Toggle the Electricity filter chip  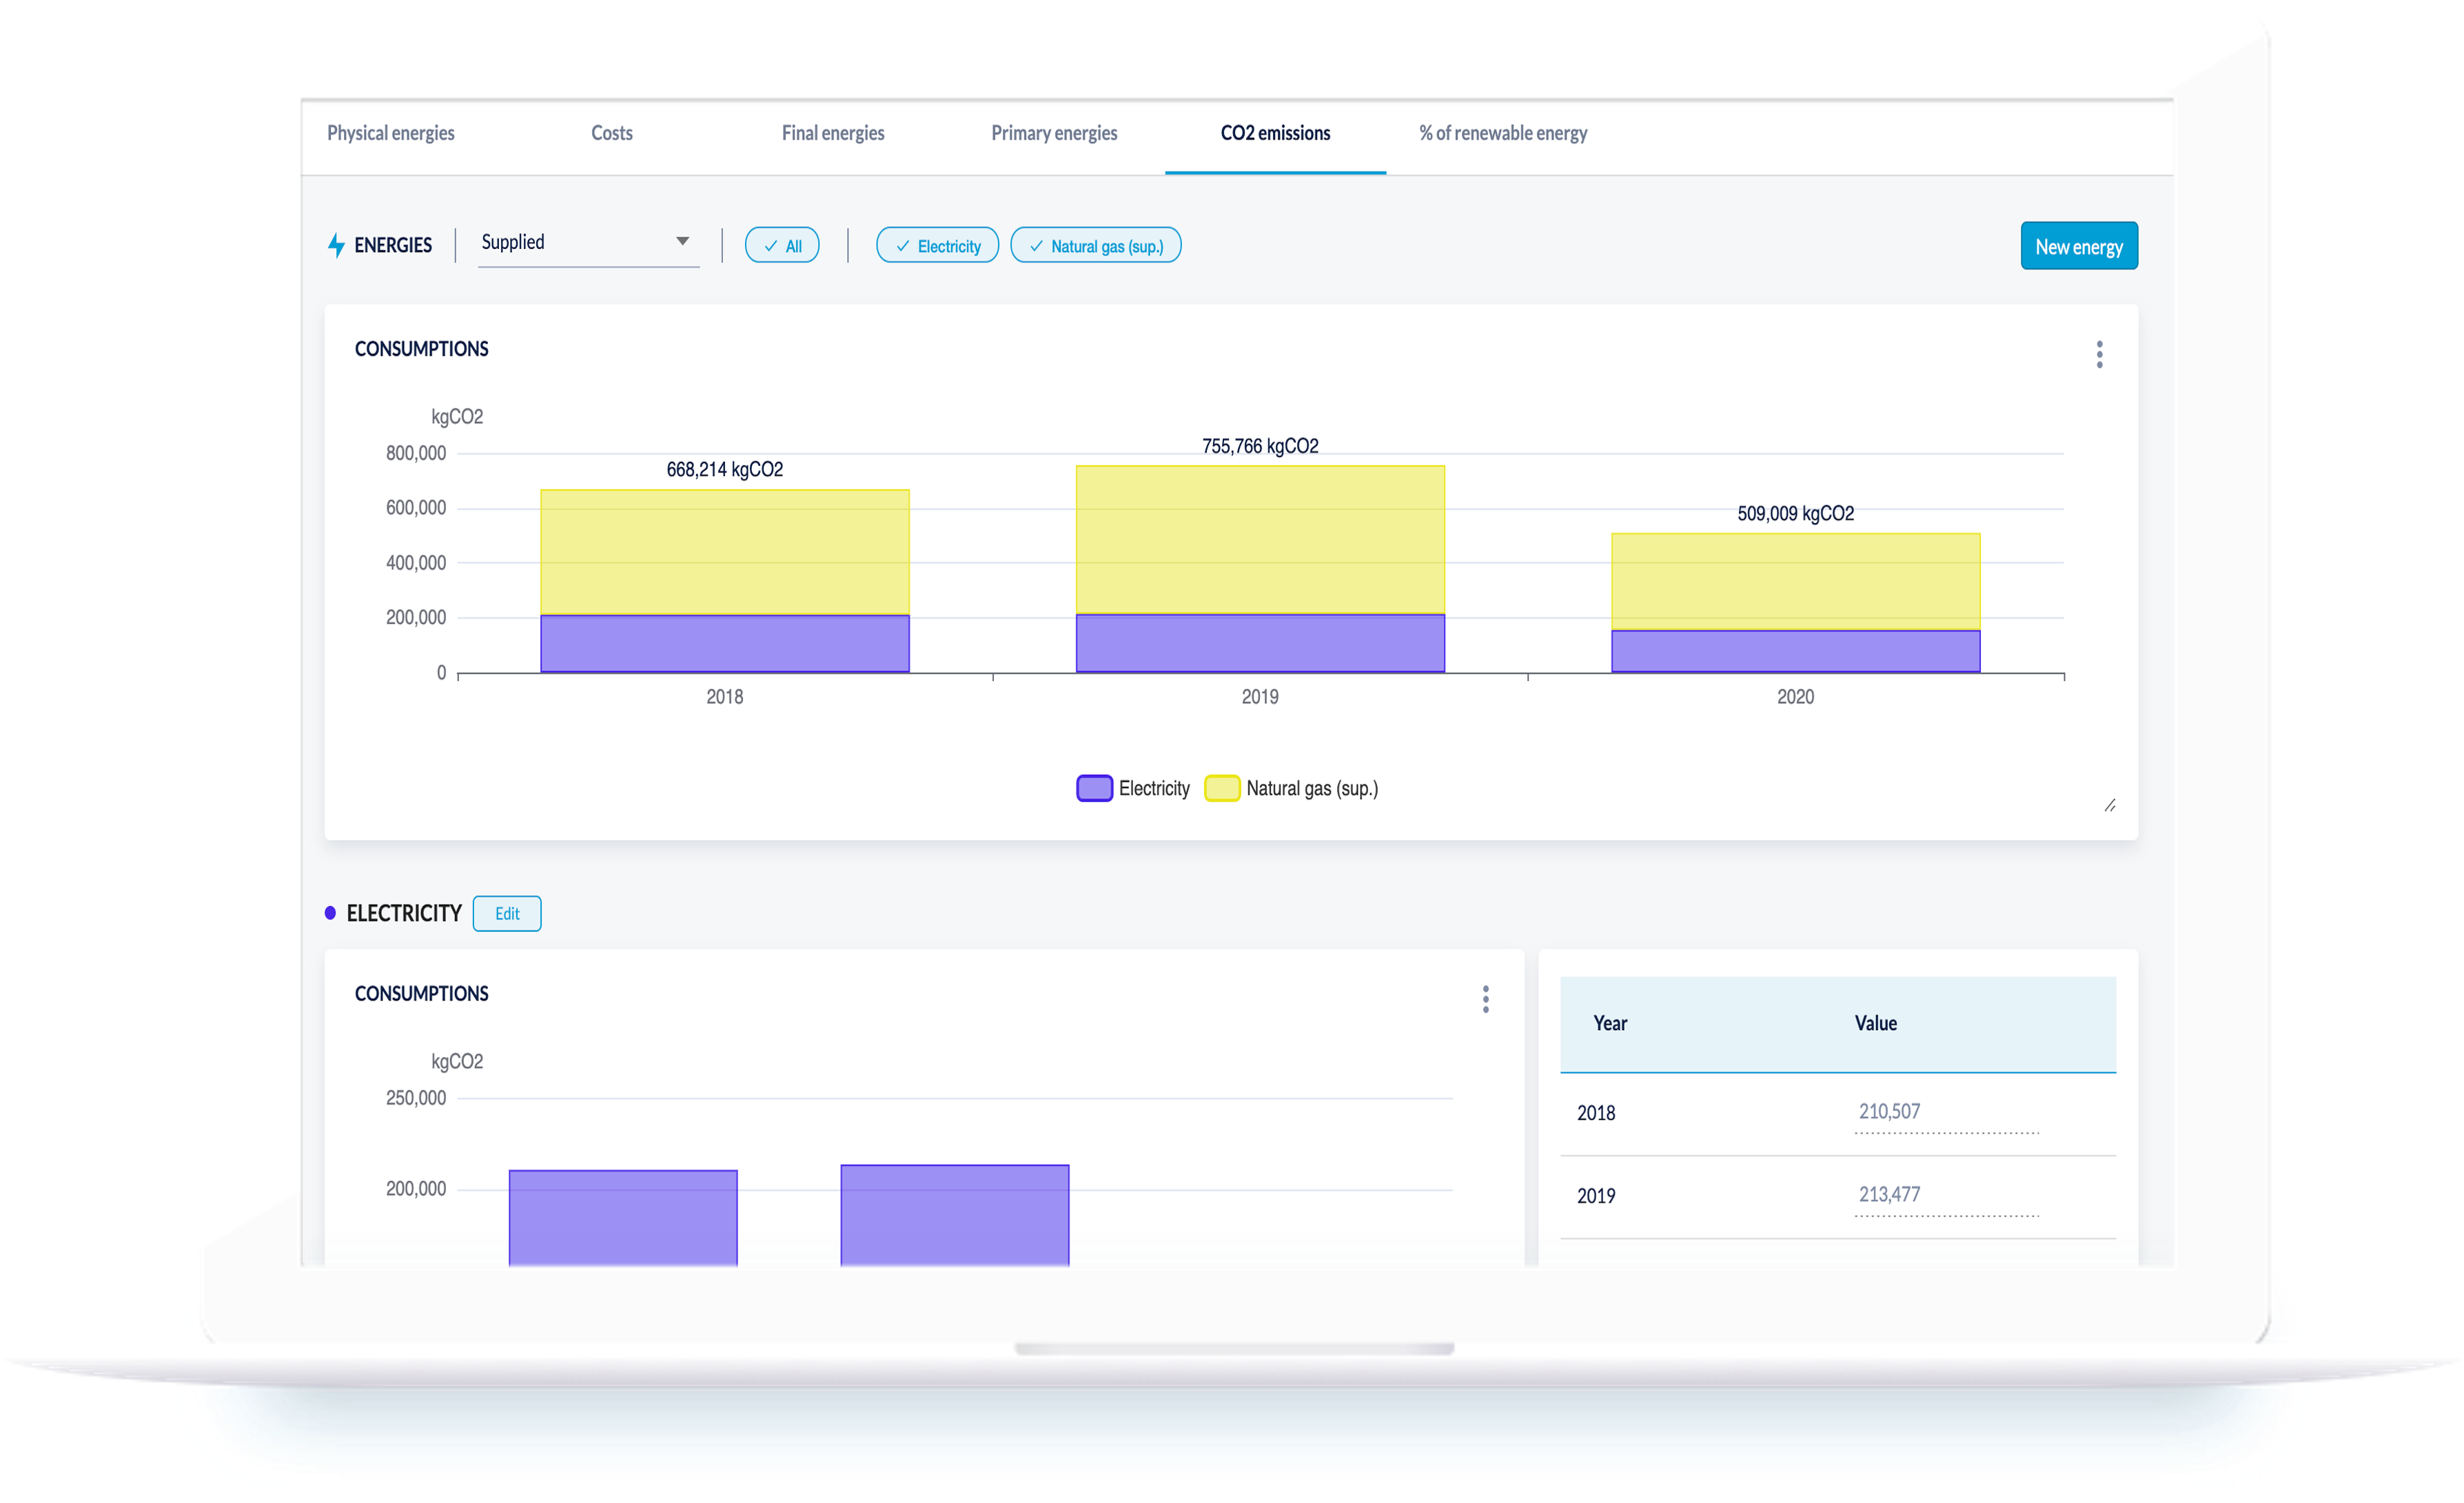point(937,246)
